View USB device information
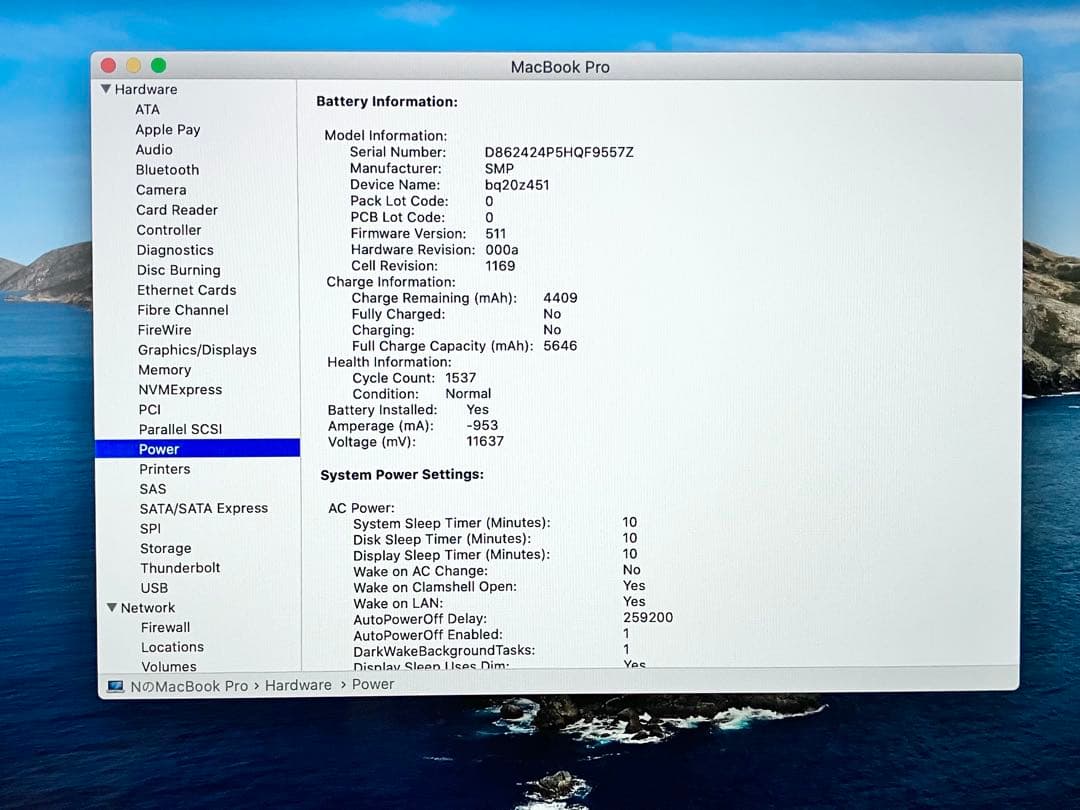The image size is (1080, 810). click(x=154, y=588)
